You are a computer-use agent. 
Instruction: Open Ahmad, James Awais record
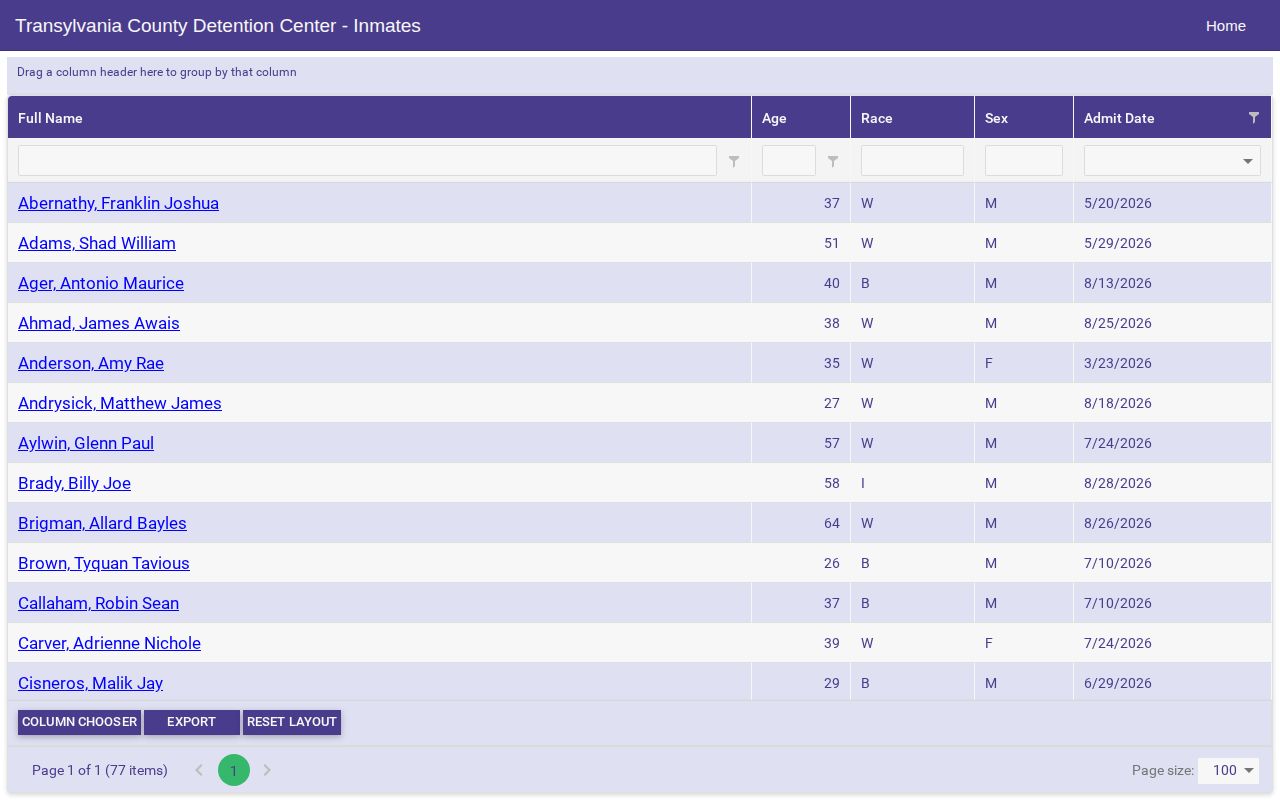click(99, 323)
